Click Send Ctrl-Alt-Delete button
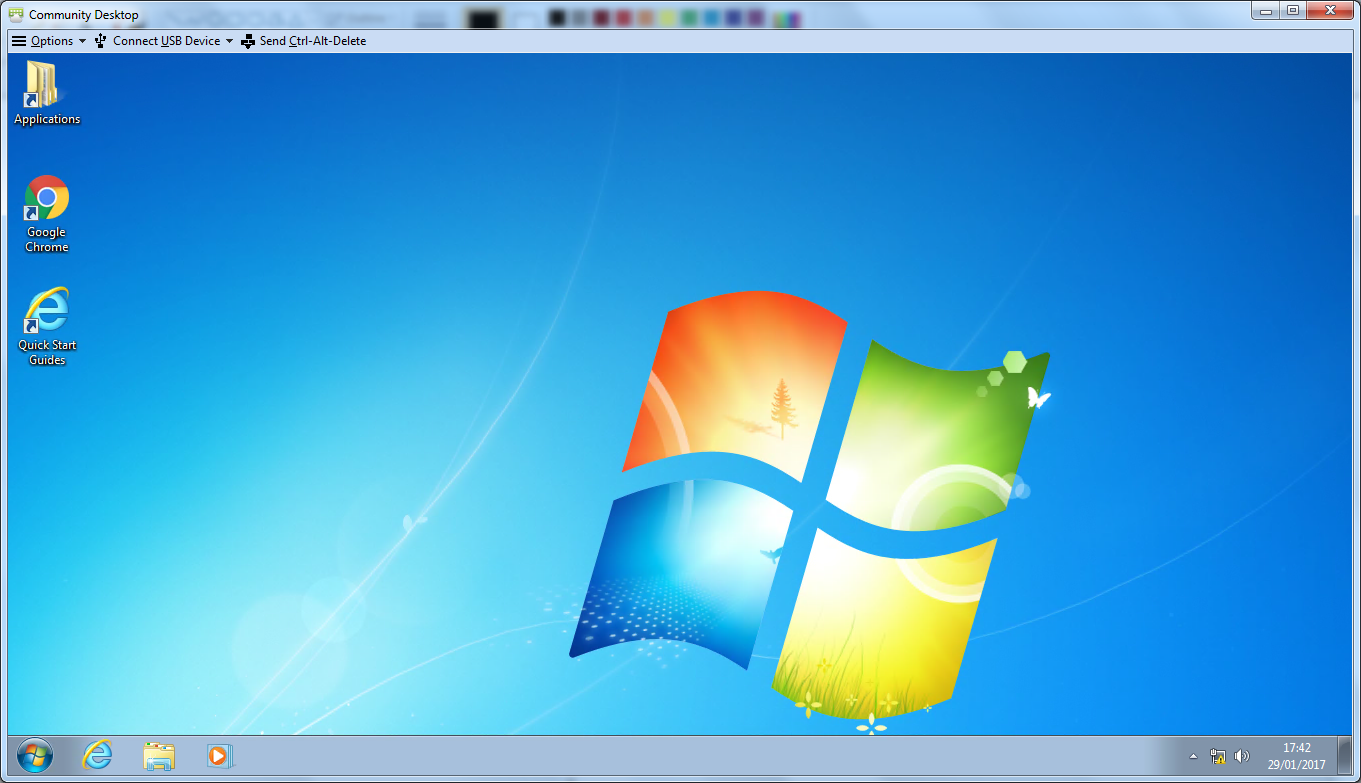 click(303, 41)
